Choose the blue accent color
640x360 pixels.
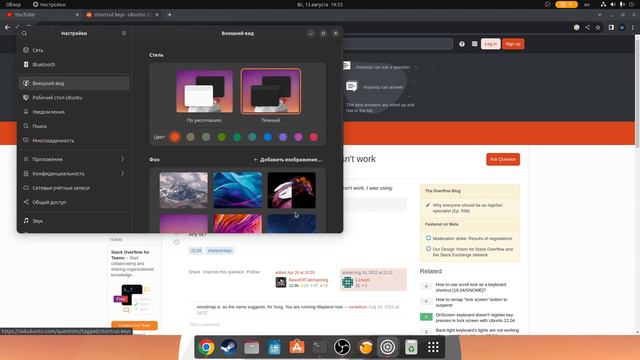(268, 137)
